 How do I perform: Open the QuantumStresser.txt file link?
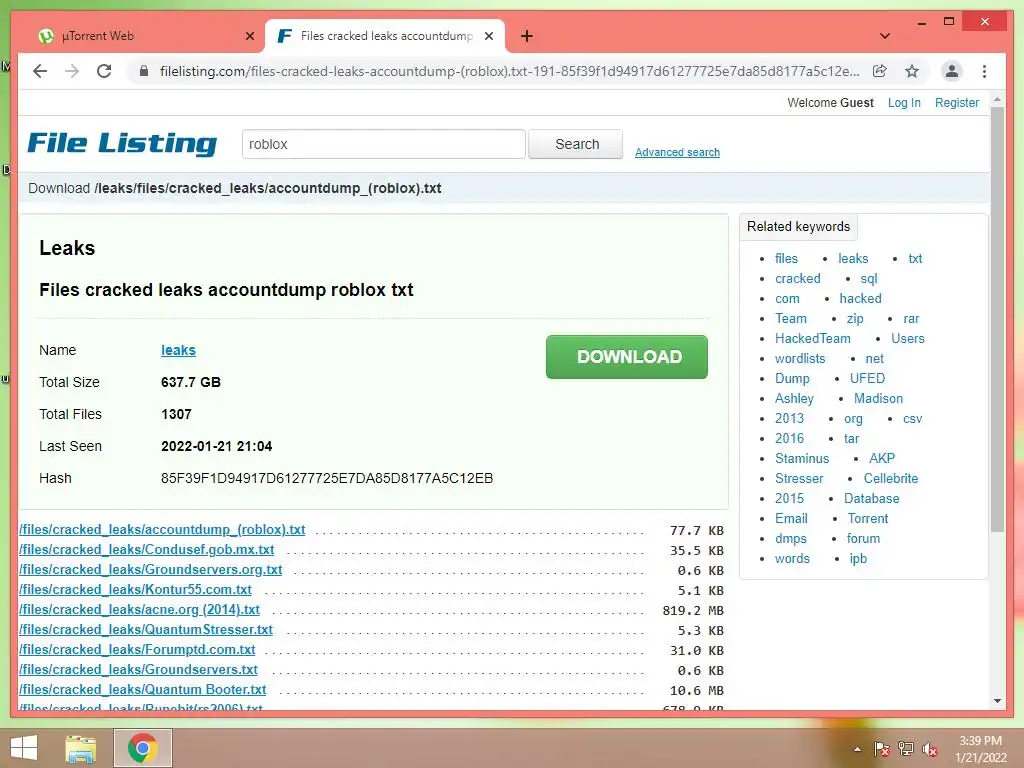tap(146, 630)
